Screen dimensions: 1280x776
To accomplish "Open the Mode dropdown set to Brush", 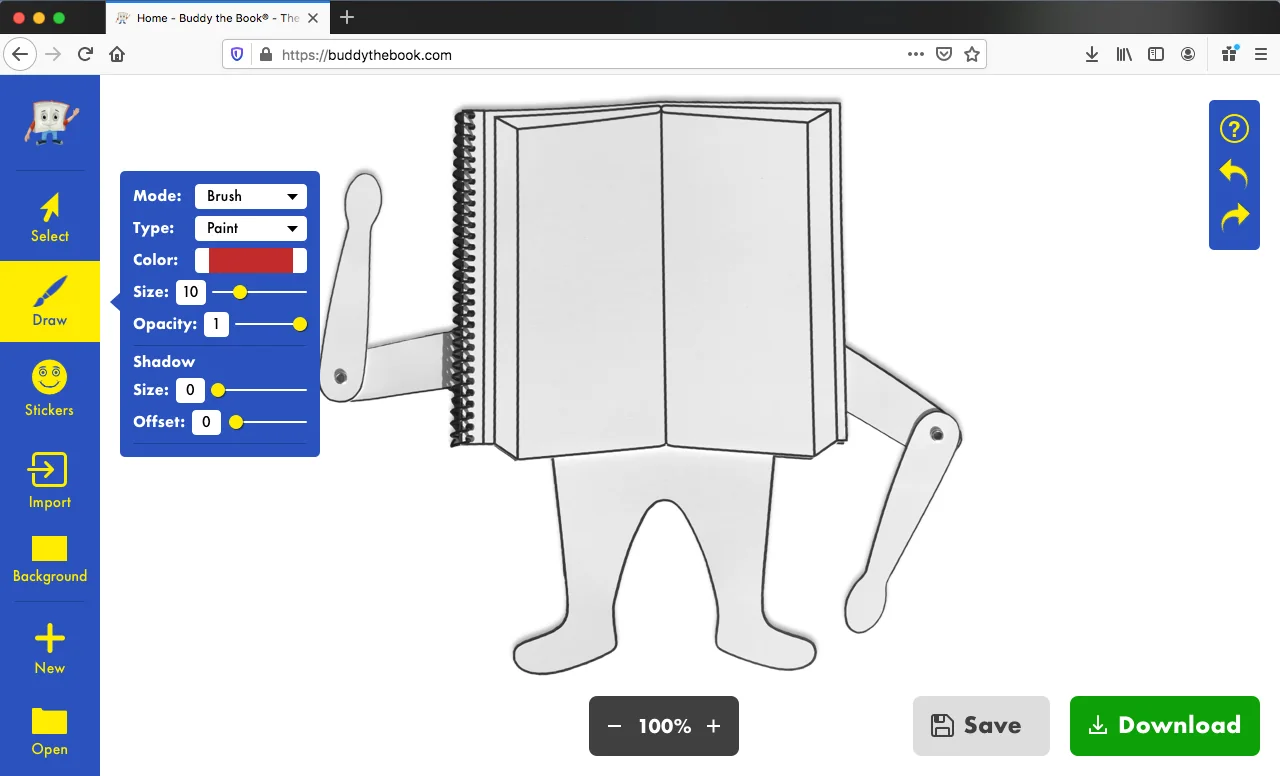I will pyautogui.click(x=251, y=196).
